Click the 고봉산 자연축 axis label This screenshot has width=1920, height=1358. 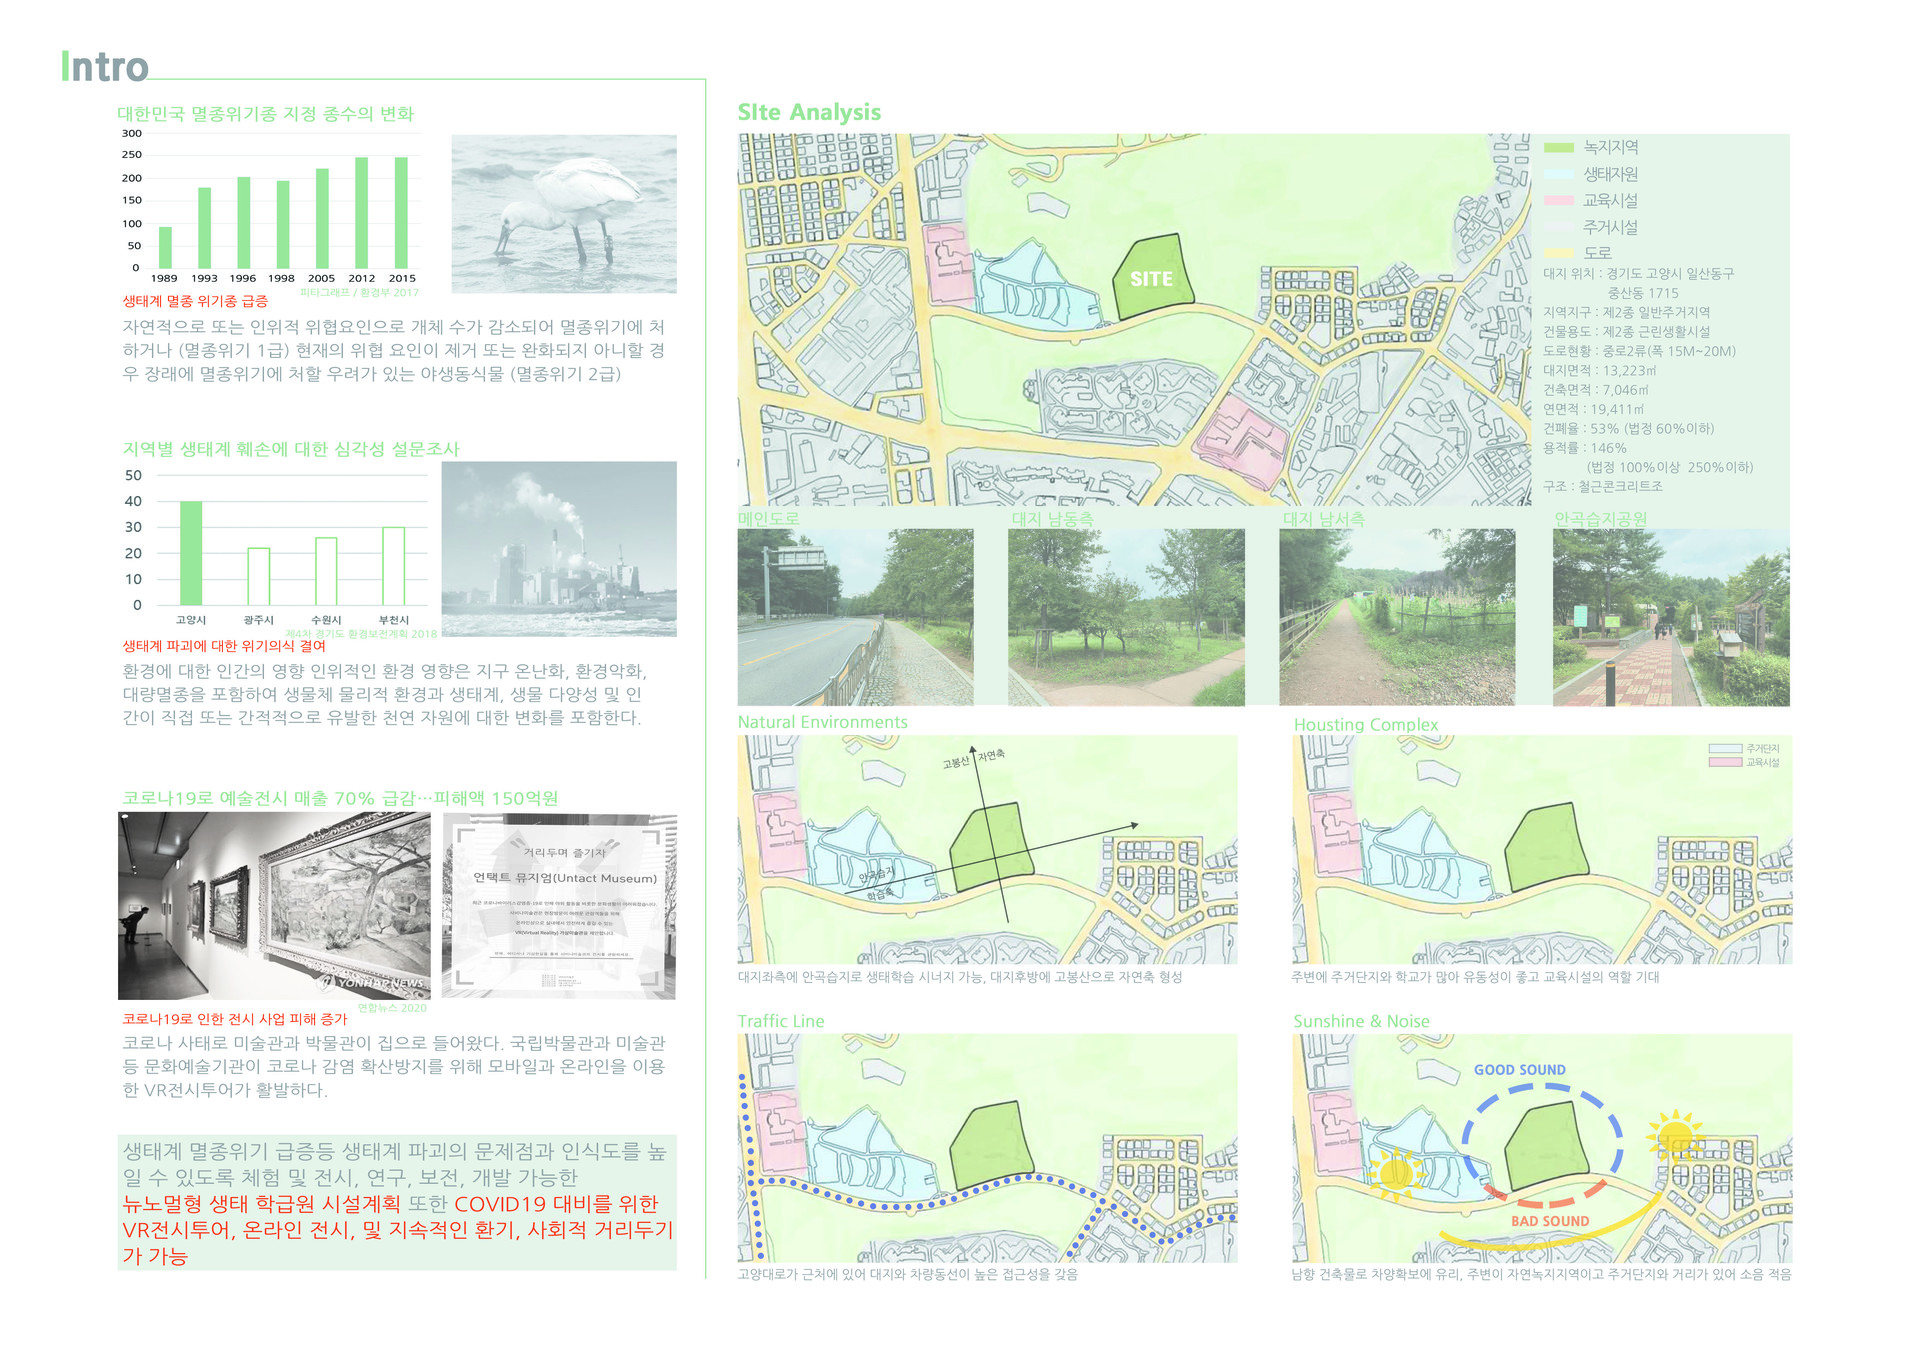(x=973, y=759)
